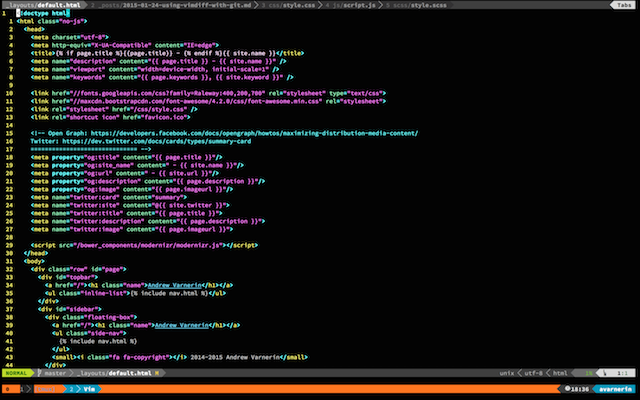Click the master git branch indicator
Viewport: 640px width, 400px height.
(x=52, y=373)
